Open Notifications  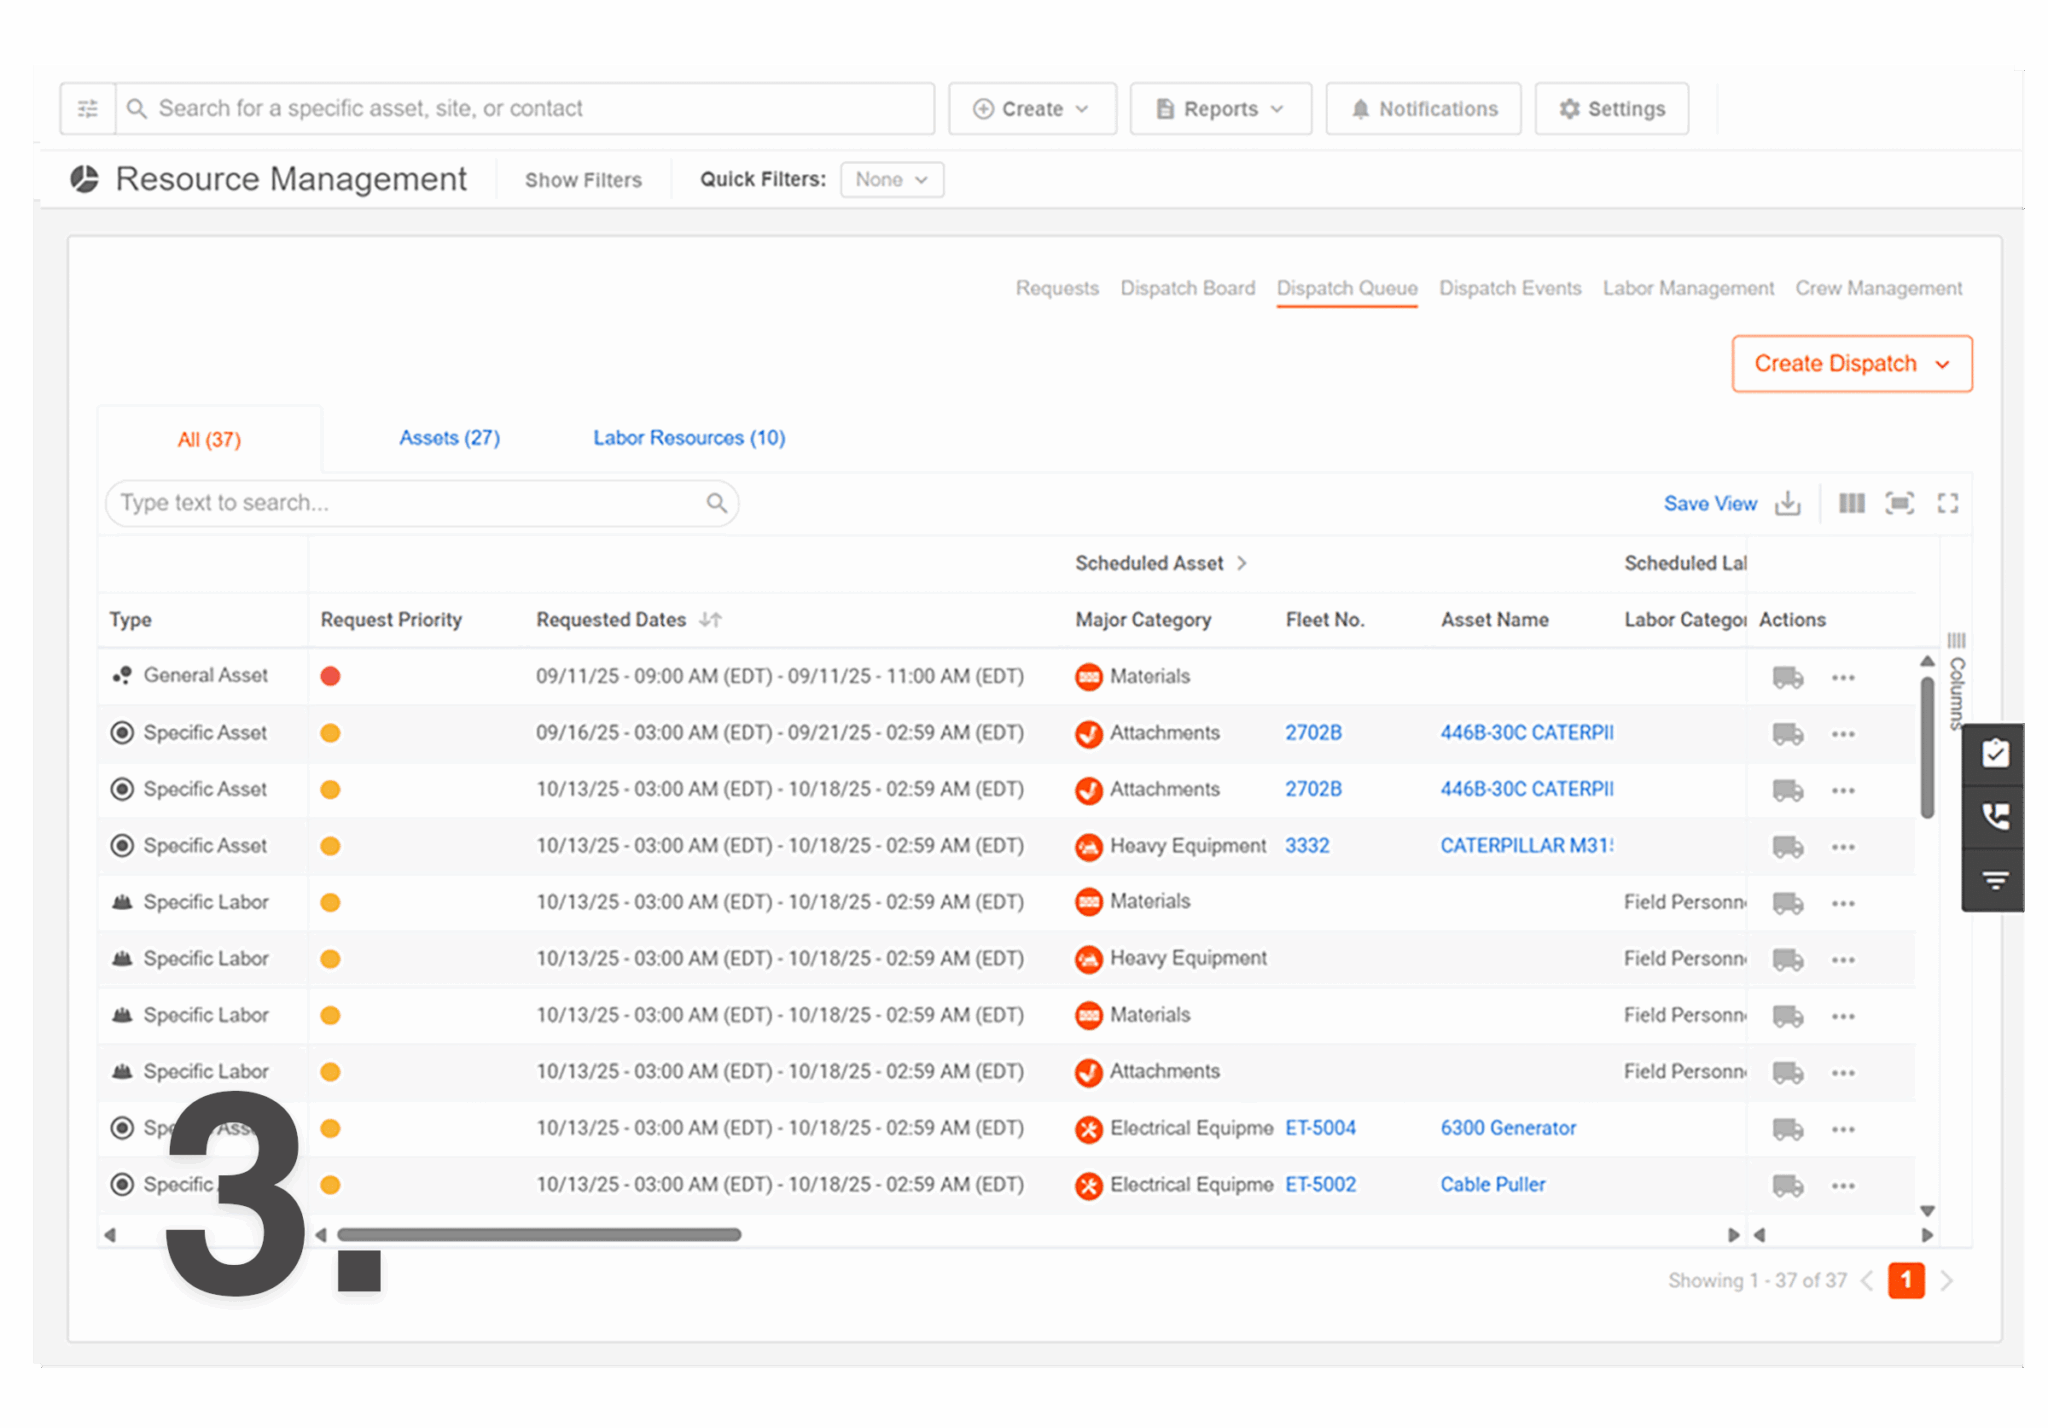pos(1423,108)
